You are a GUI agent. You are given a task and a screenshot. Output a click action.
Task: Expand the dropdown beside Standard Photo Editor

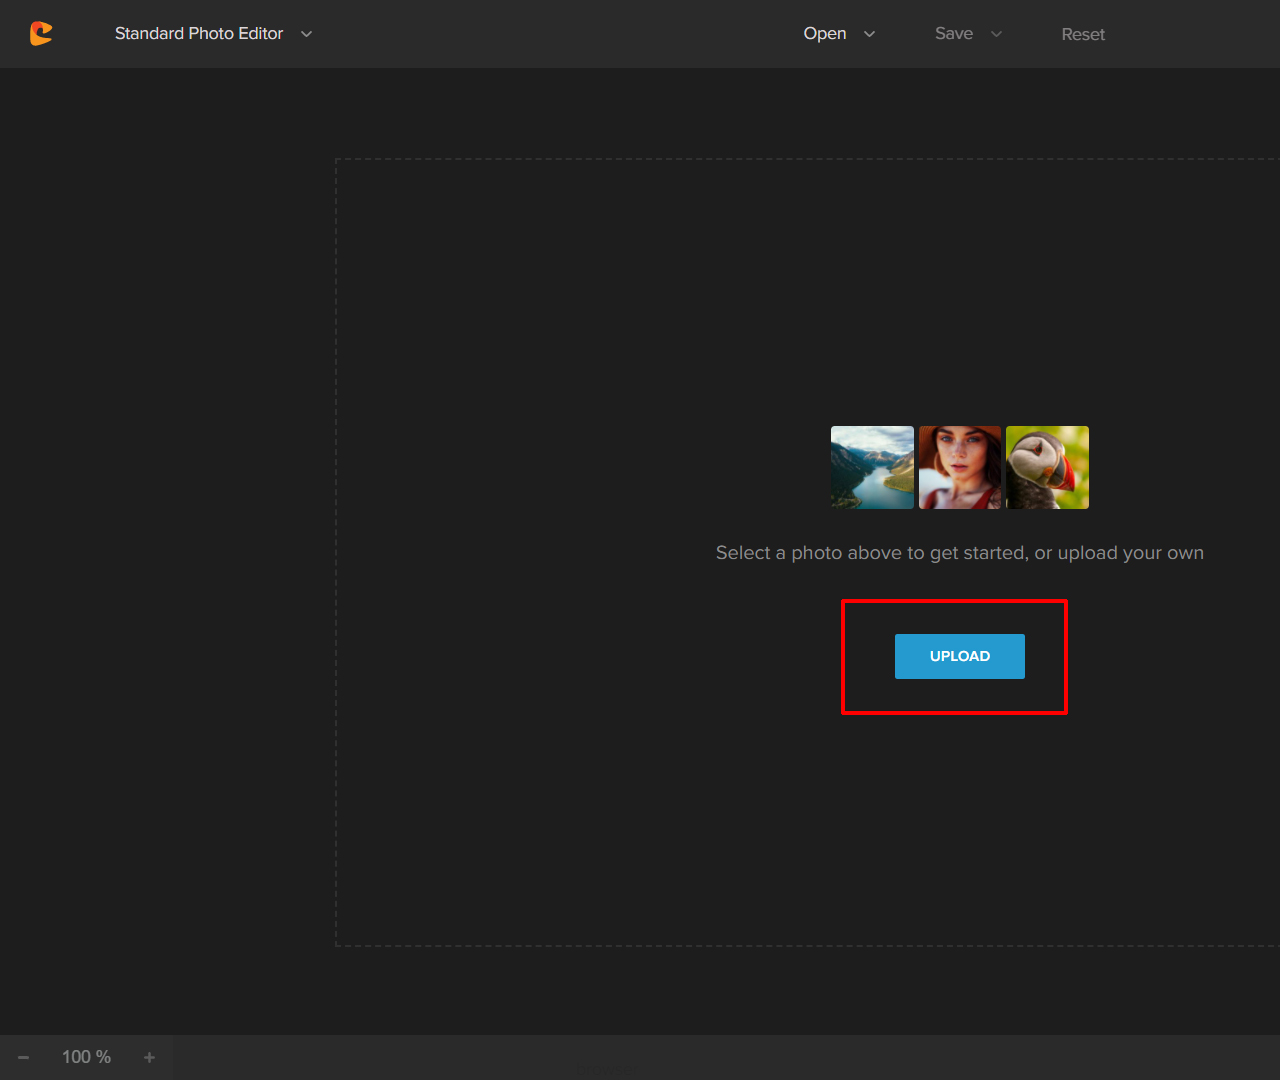pos(306,33)
